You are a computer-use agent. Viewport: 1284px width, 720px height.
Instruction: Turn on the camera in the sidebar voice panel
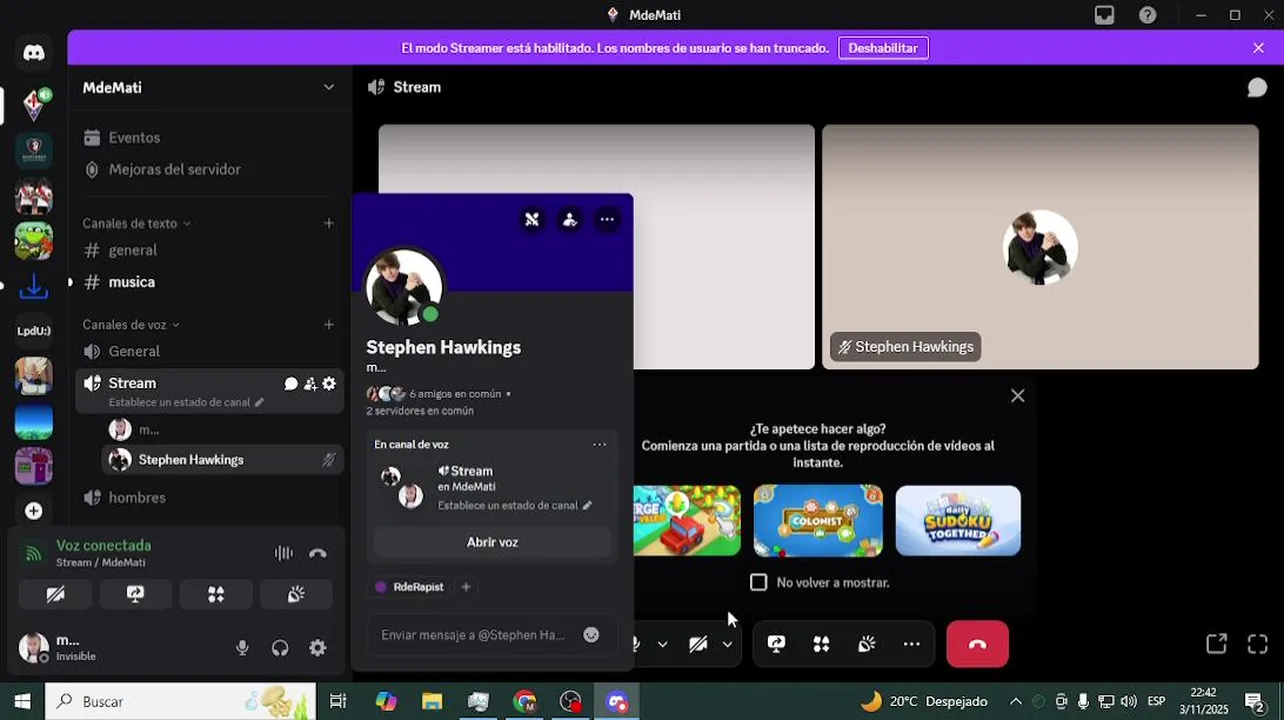tap(55, 594)
